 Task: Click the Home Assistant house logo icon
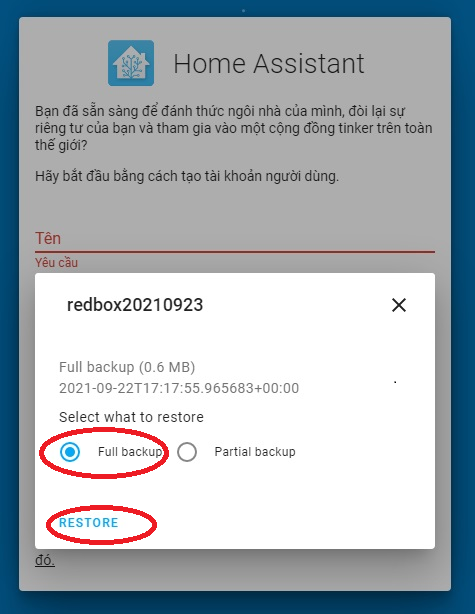(131, 63)
